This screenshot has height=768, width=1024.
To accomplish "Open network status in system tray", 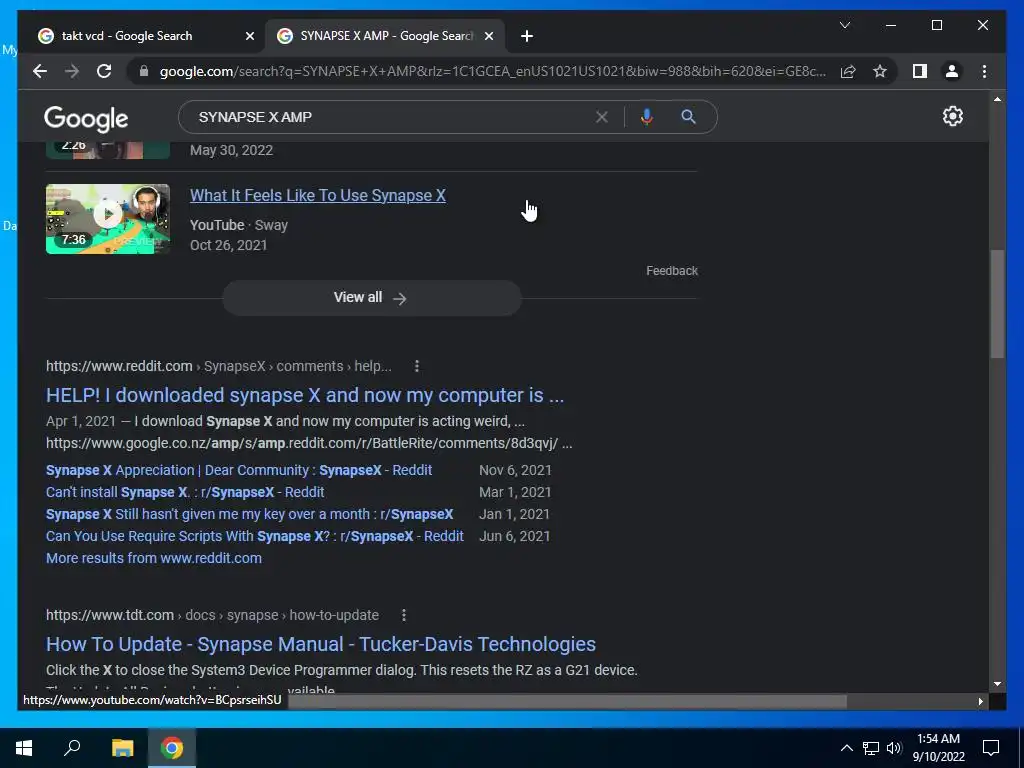I will (871, 748).
